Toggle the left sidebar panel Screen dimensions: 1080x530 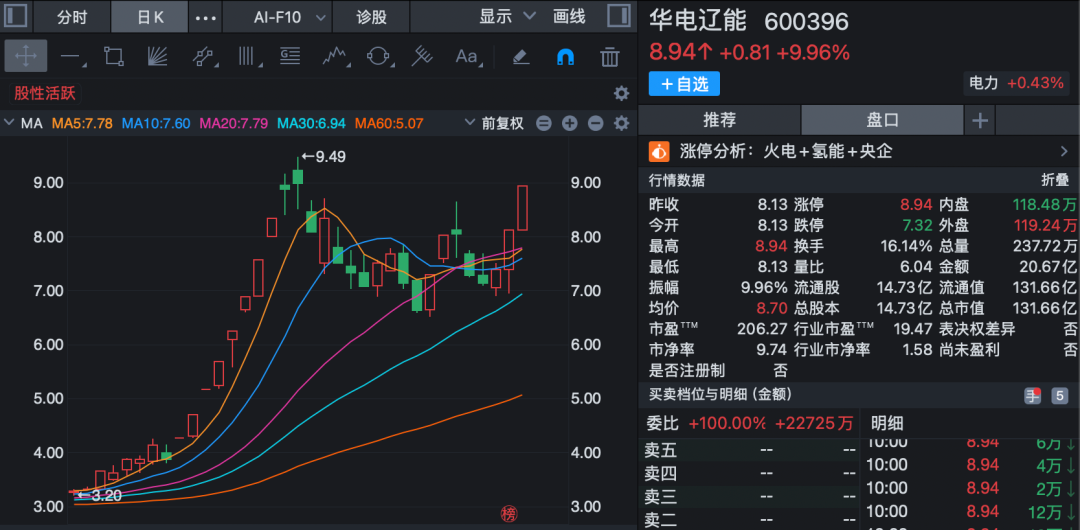pyautogui.click(x=17, y=17)
